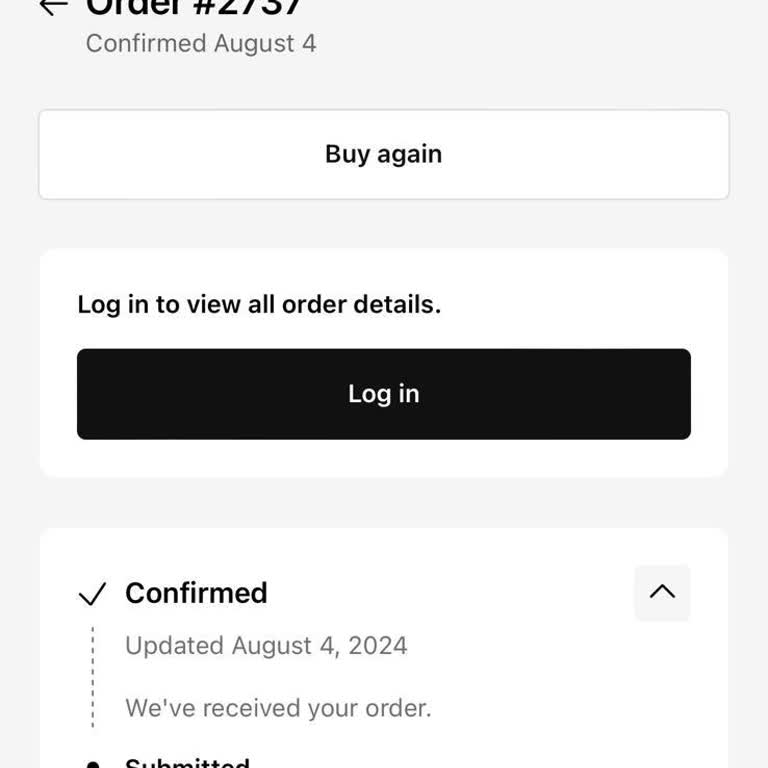Tap 'Log in to view all order details' text
This screenshot has width=768, height=768.
259,304
